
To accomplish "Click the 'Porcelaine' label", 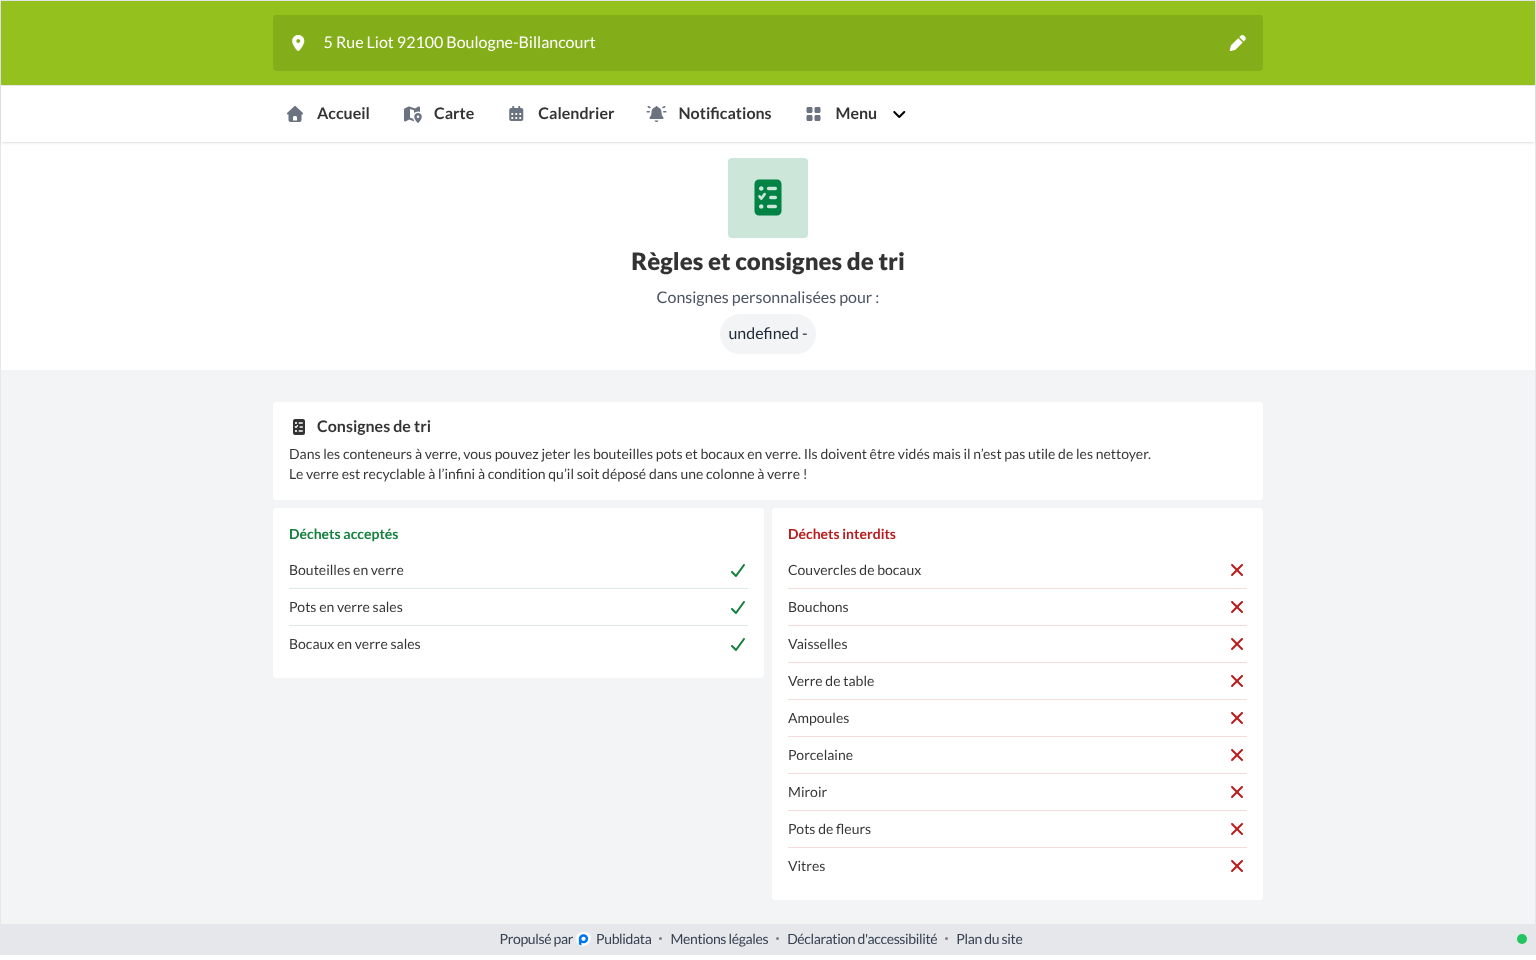I will point(821,756).
